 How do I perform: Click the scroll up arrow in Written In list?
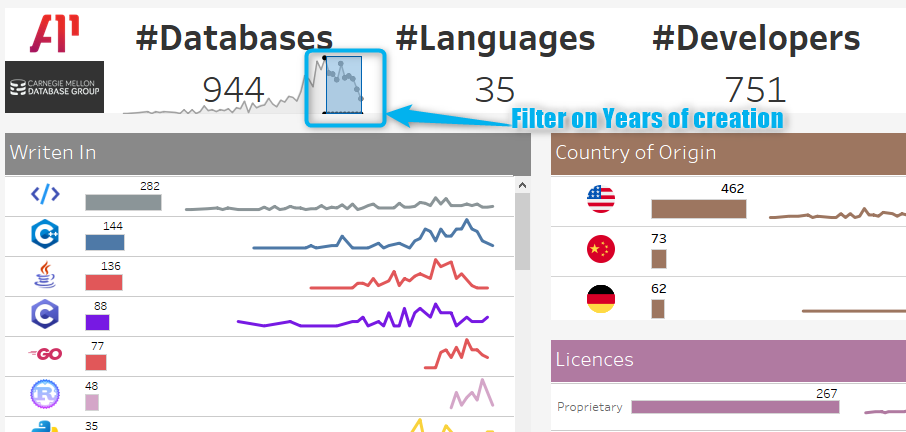tap(522, 185)
